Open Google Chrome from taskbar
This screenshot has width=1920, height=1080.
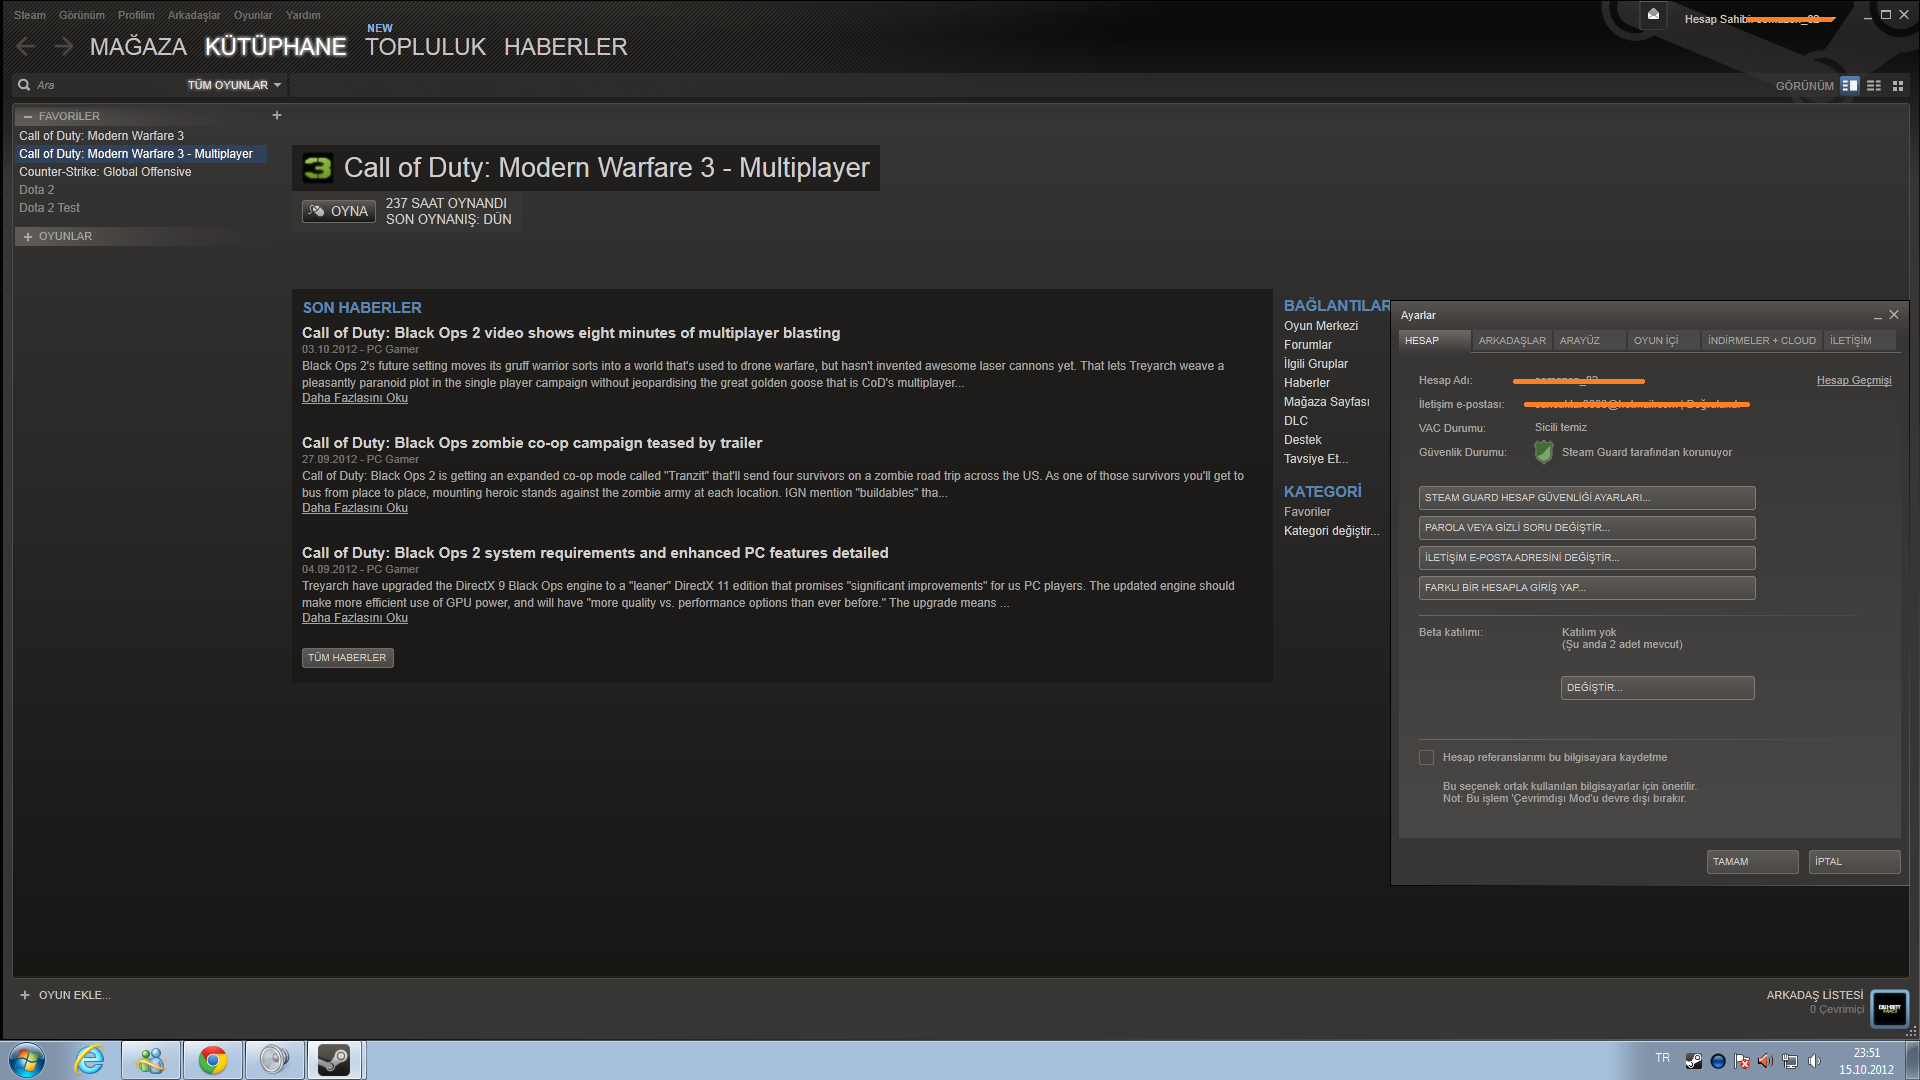(x=213, y=1060)
